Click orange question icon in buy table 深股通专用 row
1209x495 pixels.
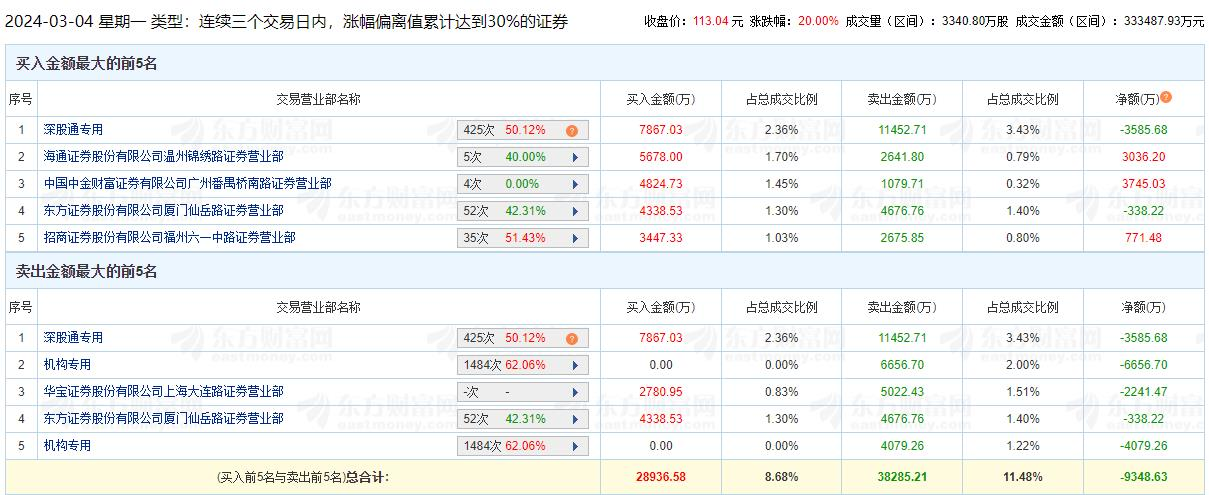point(572,130)
